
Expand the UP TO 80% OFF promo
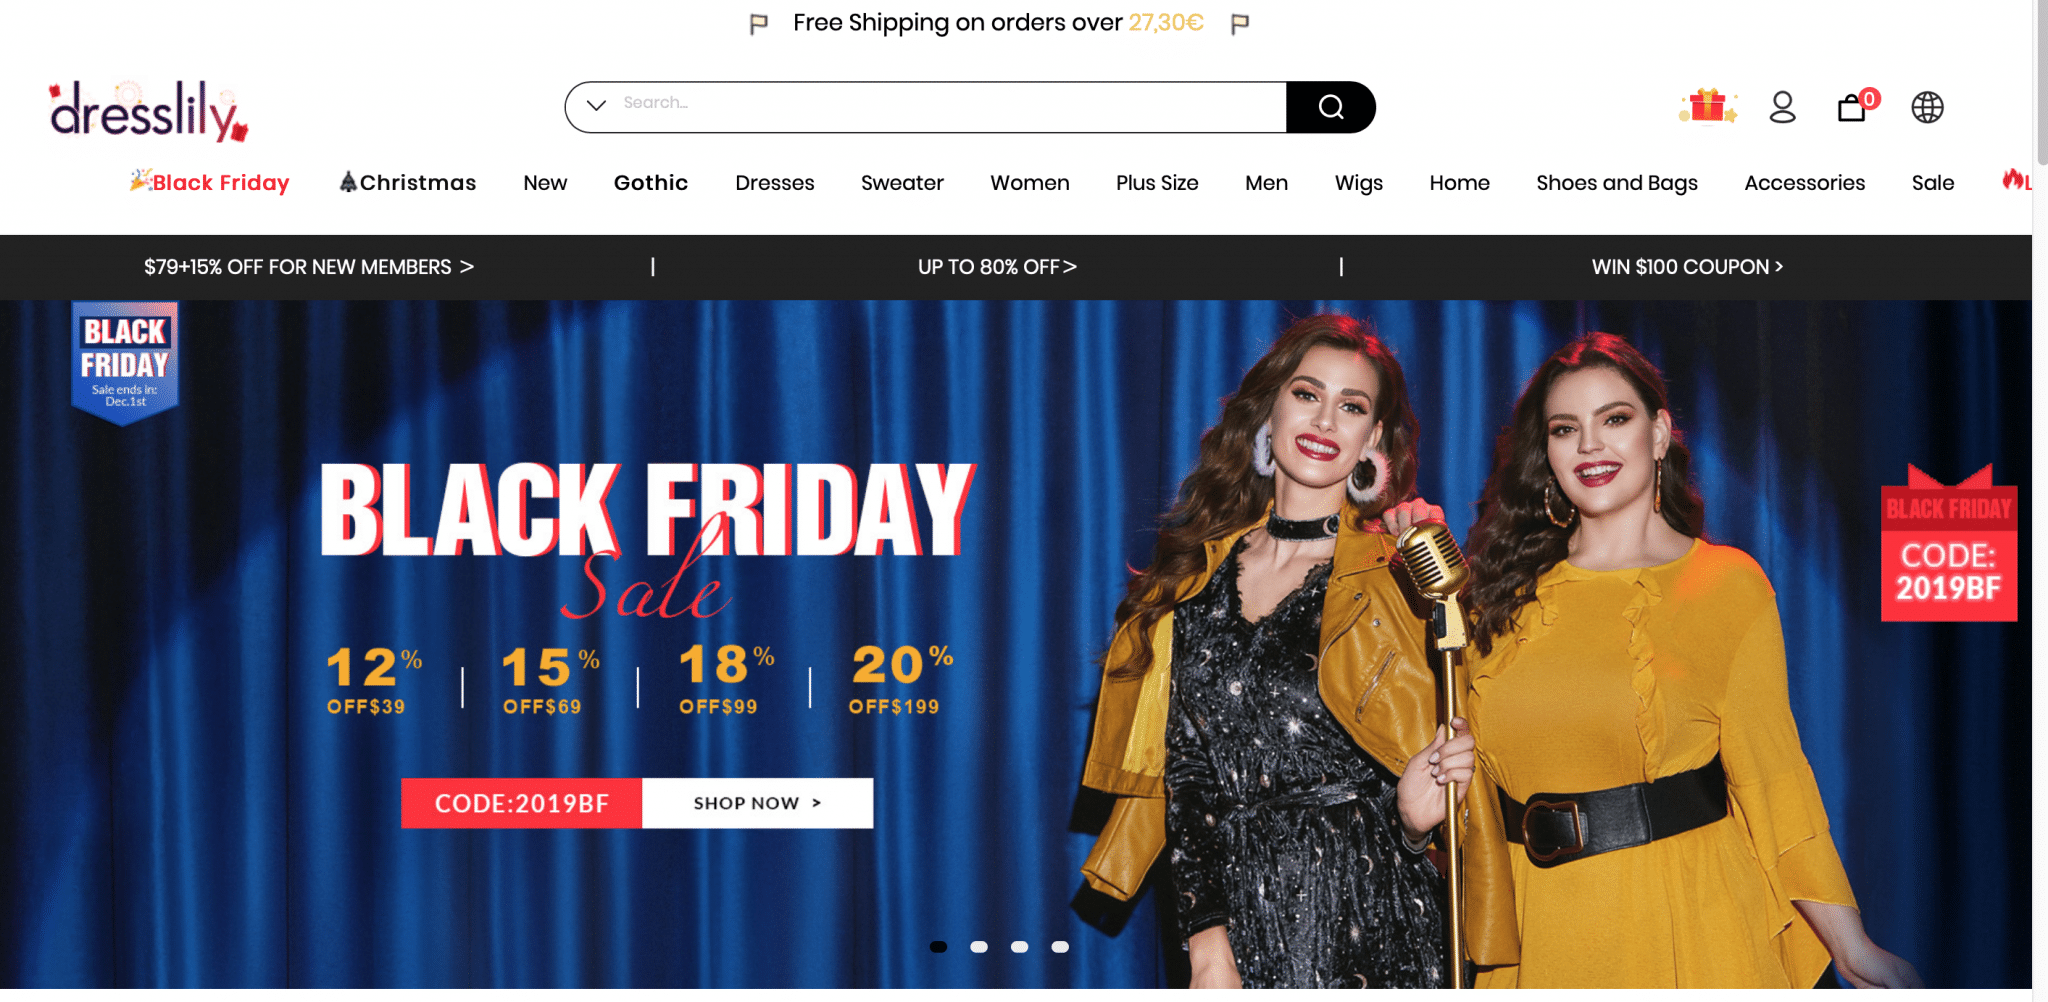(997, 267)
